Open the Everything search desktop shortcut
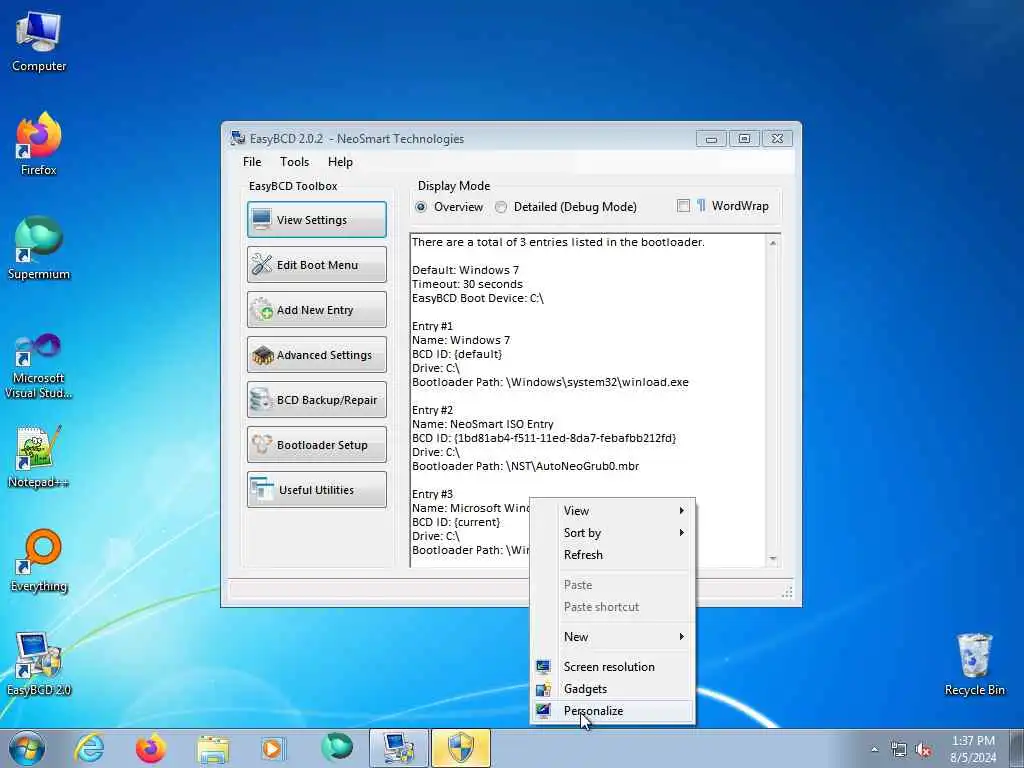1024x768 pixels. 39,560
